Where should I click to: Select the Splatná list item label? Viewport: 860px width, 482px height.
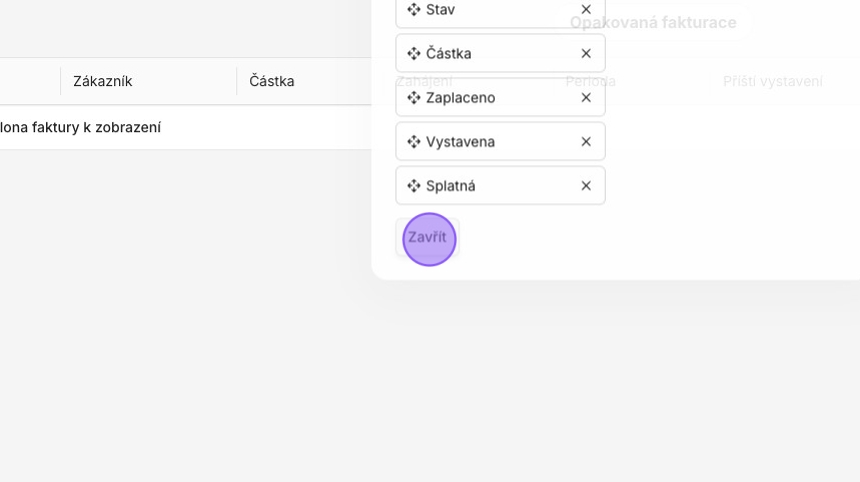(450, 185)
